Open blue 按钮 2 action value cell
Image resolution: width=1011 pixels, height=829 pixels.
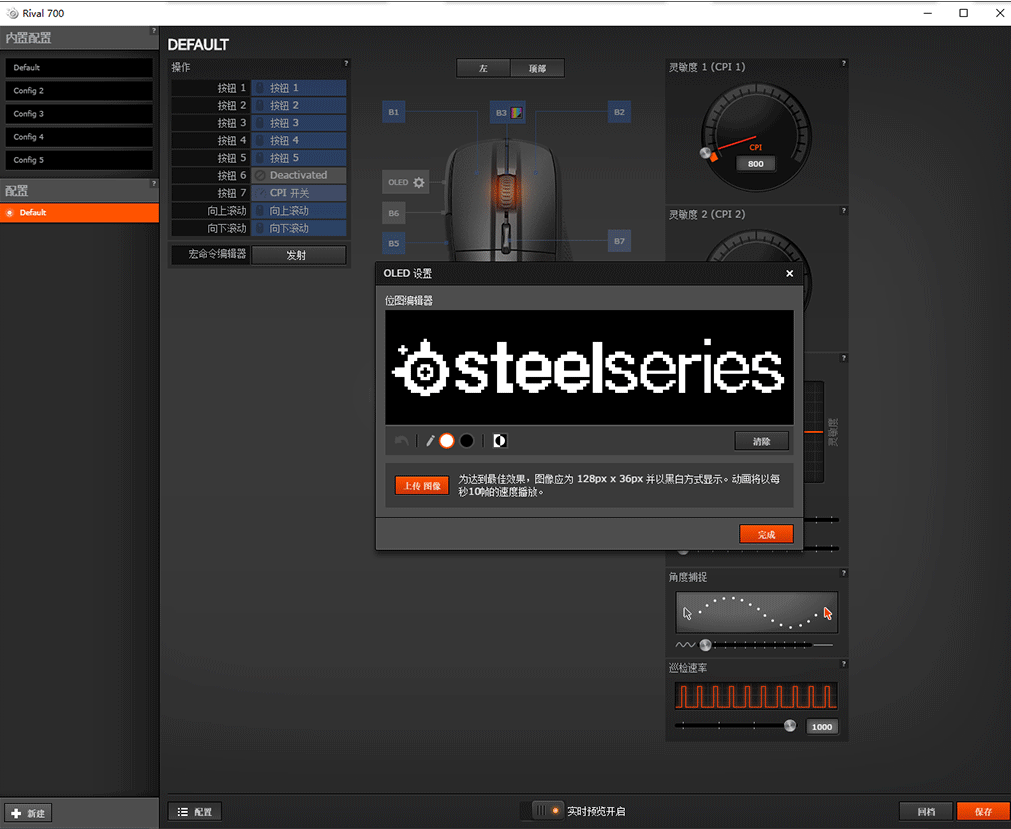point(299,105)
